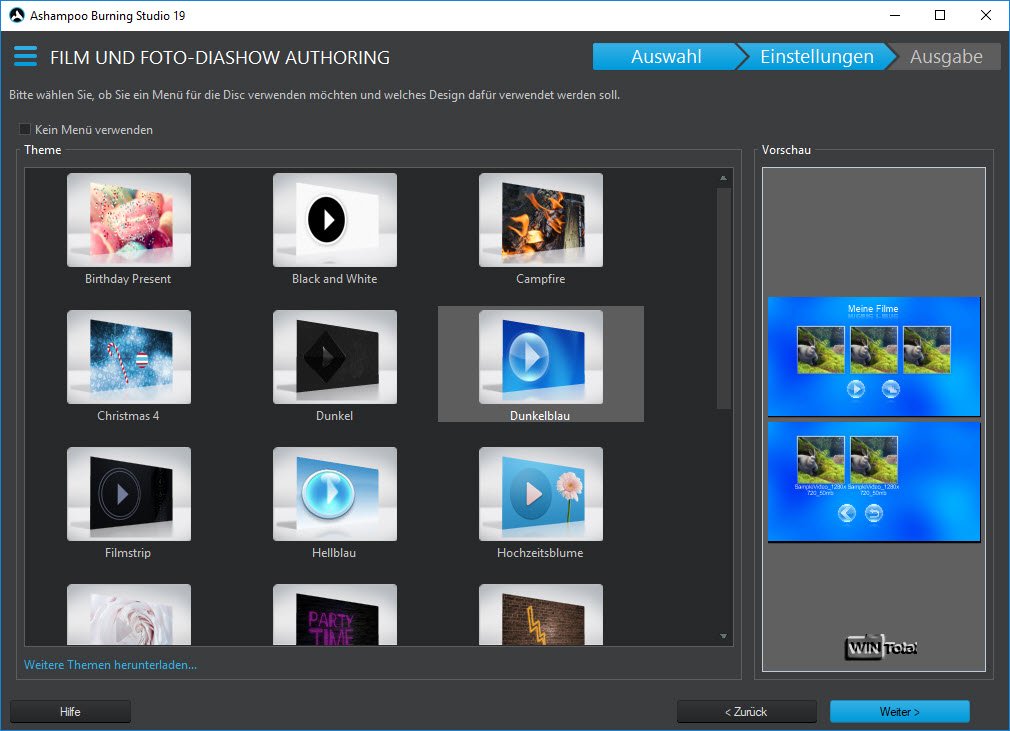Go to the Einstellungen step tab

pos(816,57)
